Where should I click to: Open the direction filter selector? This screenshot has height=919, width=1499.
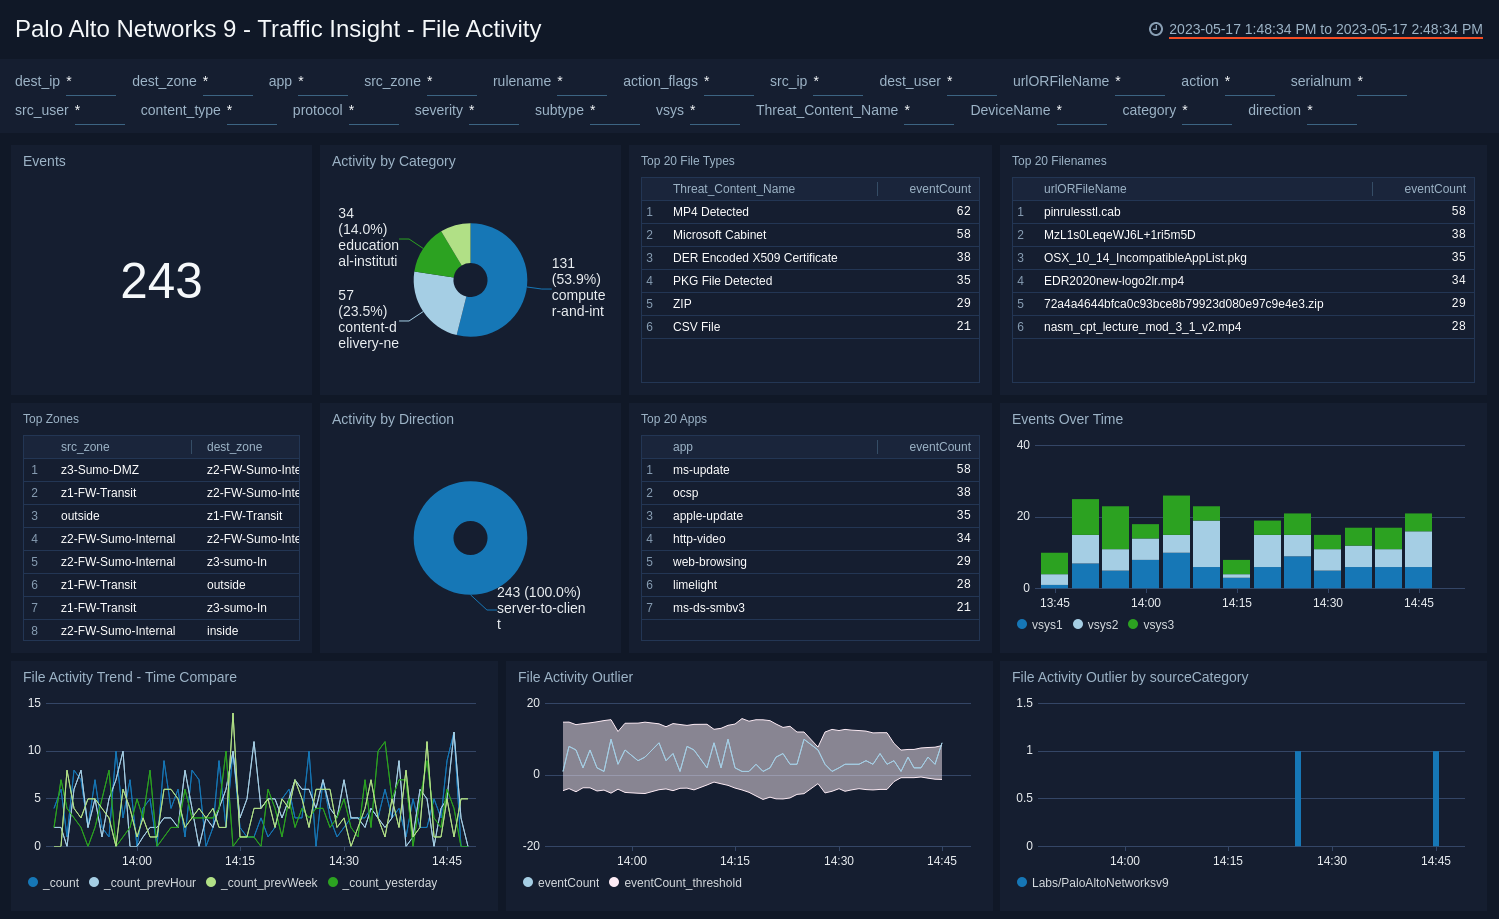pos(1333,111)
